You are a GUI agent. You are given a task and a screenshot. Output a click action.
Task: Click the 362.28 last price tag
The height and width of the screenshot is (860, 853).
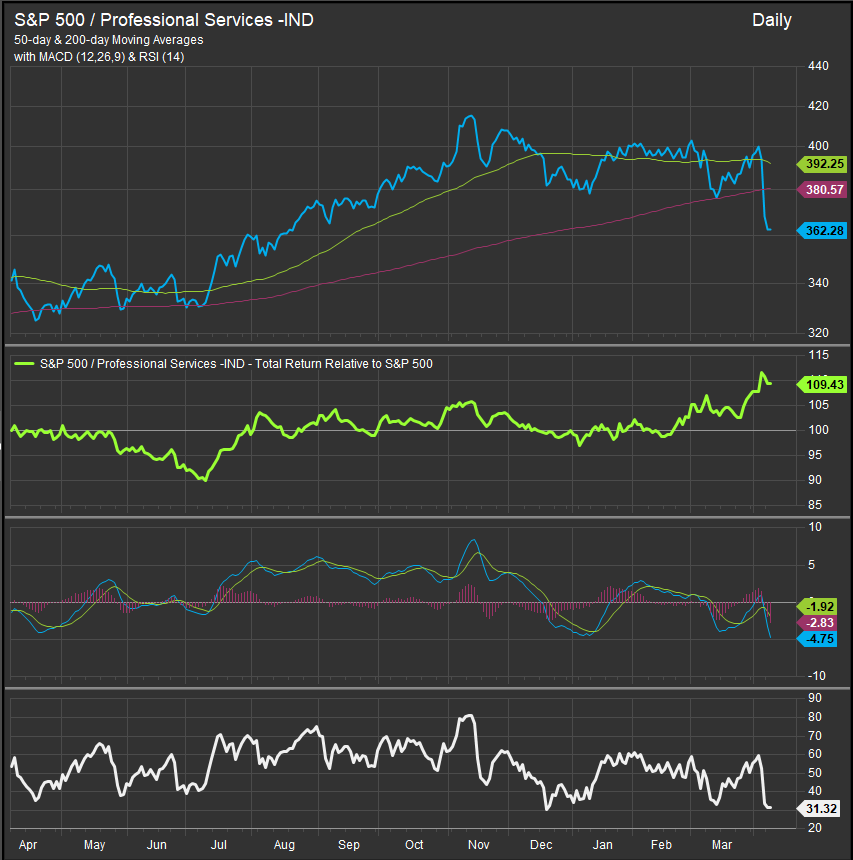[823, 230]
